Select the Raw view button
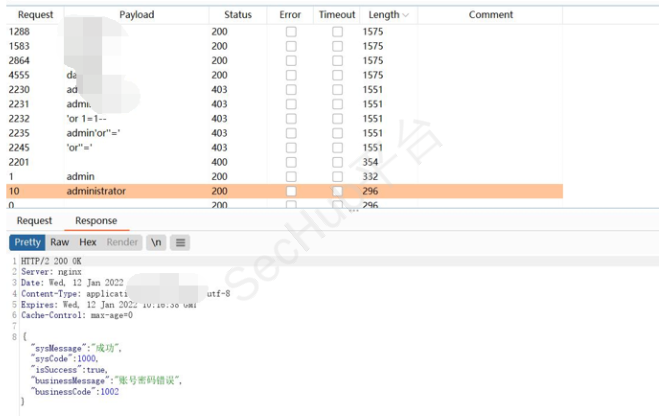This screenshot has height=416, width=663. (60, 242)
